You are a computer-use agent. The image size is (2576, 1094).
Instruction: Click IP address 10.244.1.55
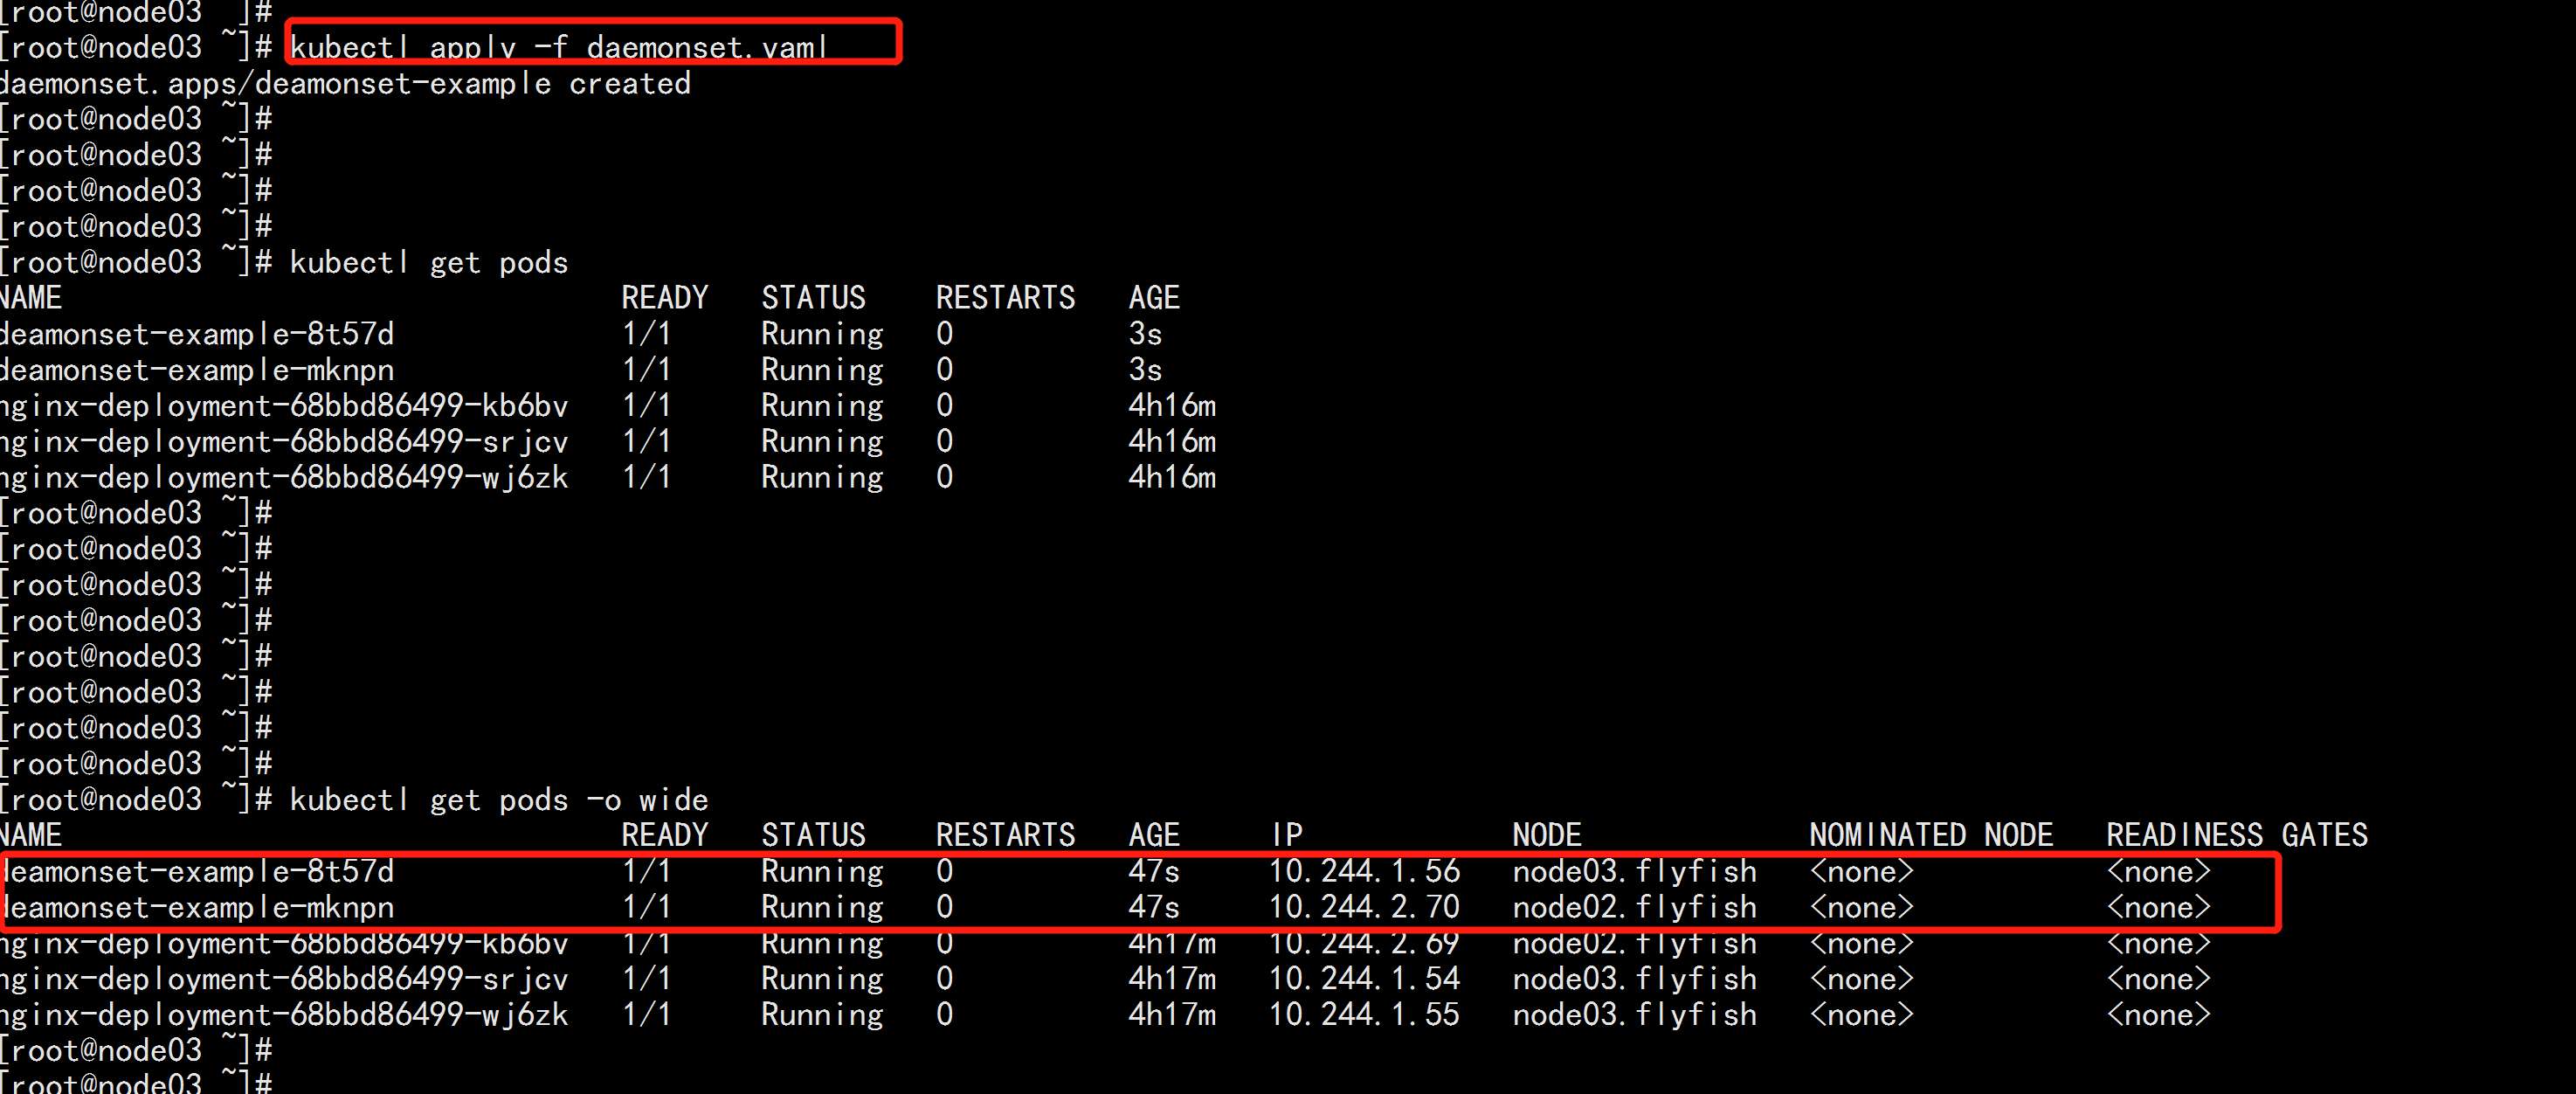[x=1364, y=1014]
